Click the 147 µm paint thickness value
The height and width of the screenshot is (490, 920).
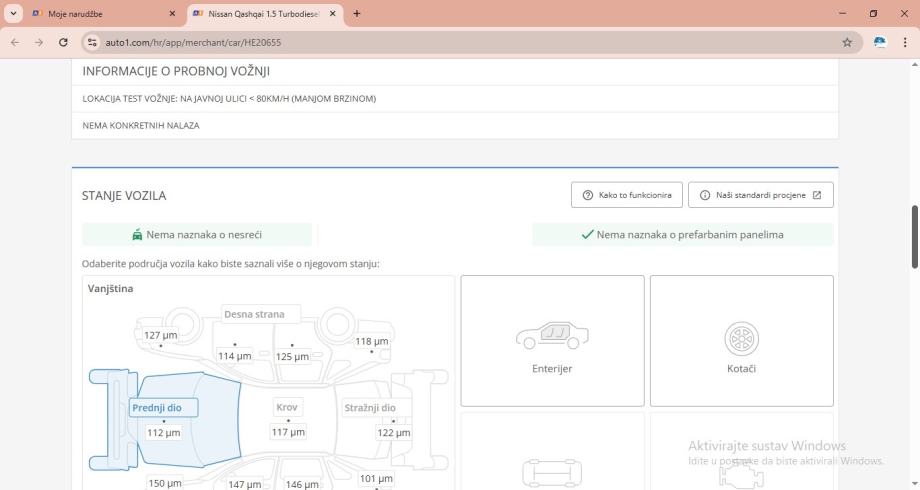245,484
